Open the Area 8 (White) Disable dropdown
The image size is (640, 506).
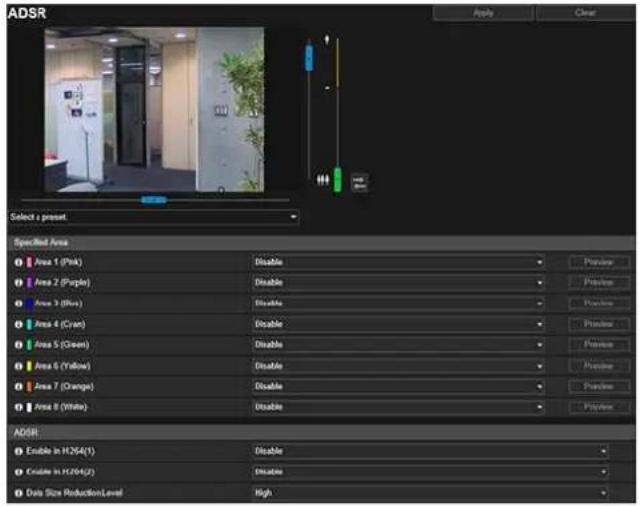[x=398, y=407]
